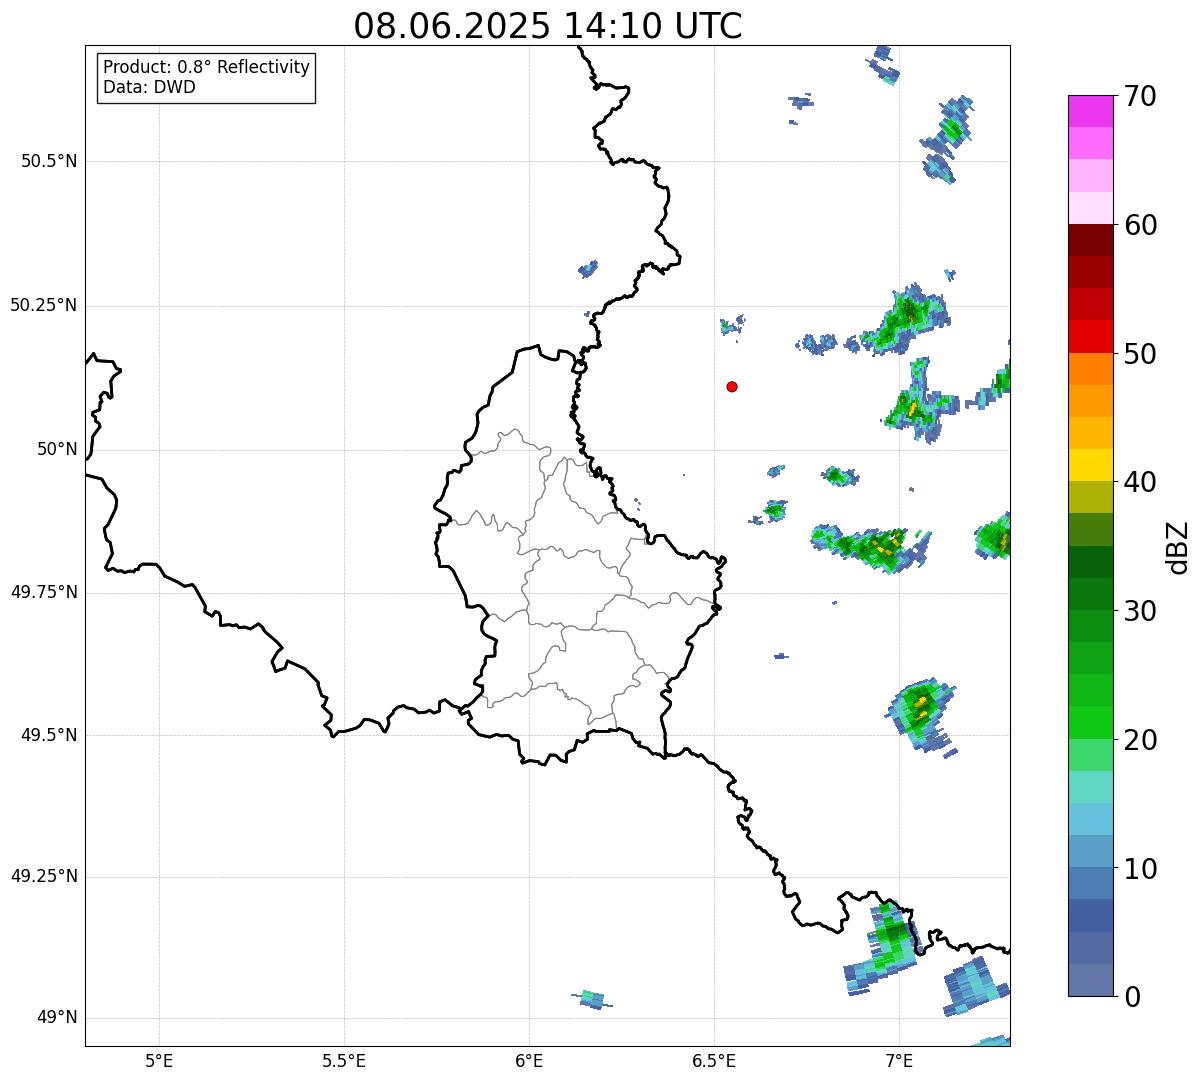Click the 5.5°E longitude label
The height and width of the screenshot is (1081, 1202).
tap(344, 1060)
